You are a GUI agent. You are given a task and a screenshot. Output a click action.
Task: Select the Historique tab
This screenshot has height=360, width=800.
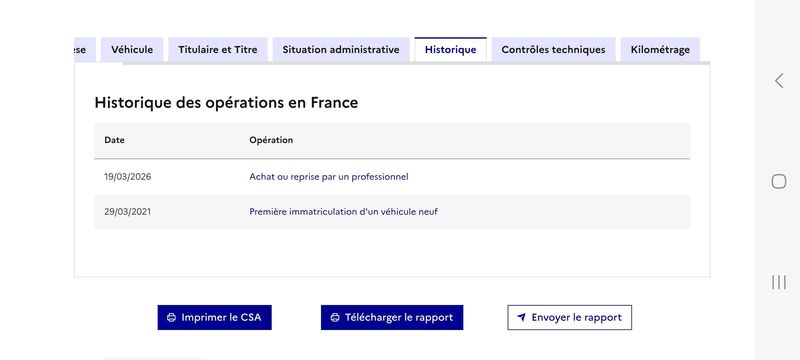pos(451,49)
